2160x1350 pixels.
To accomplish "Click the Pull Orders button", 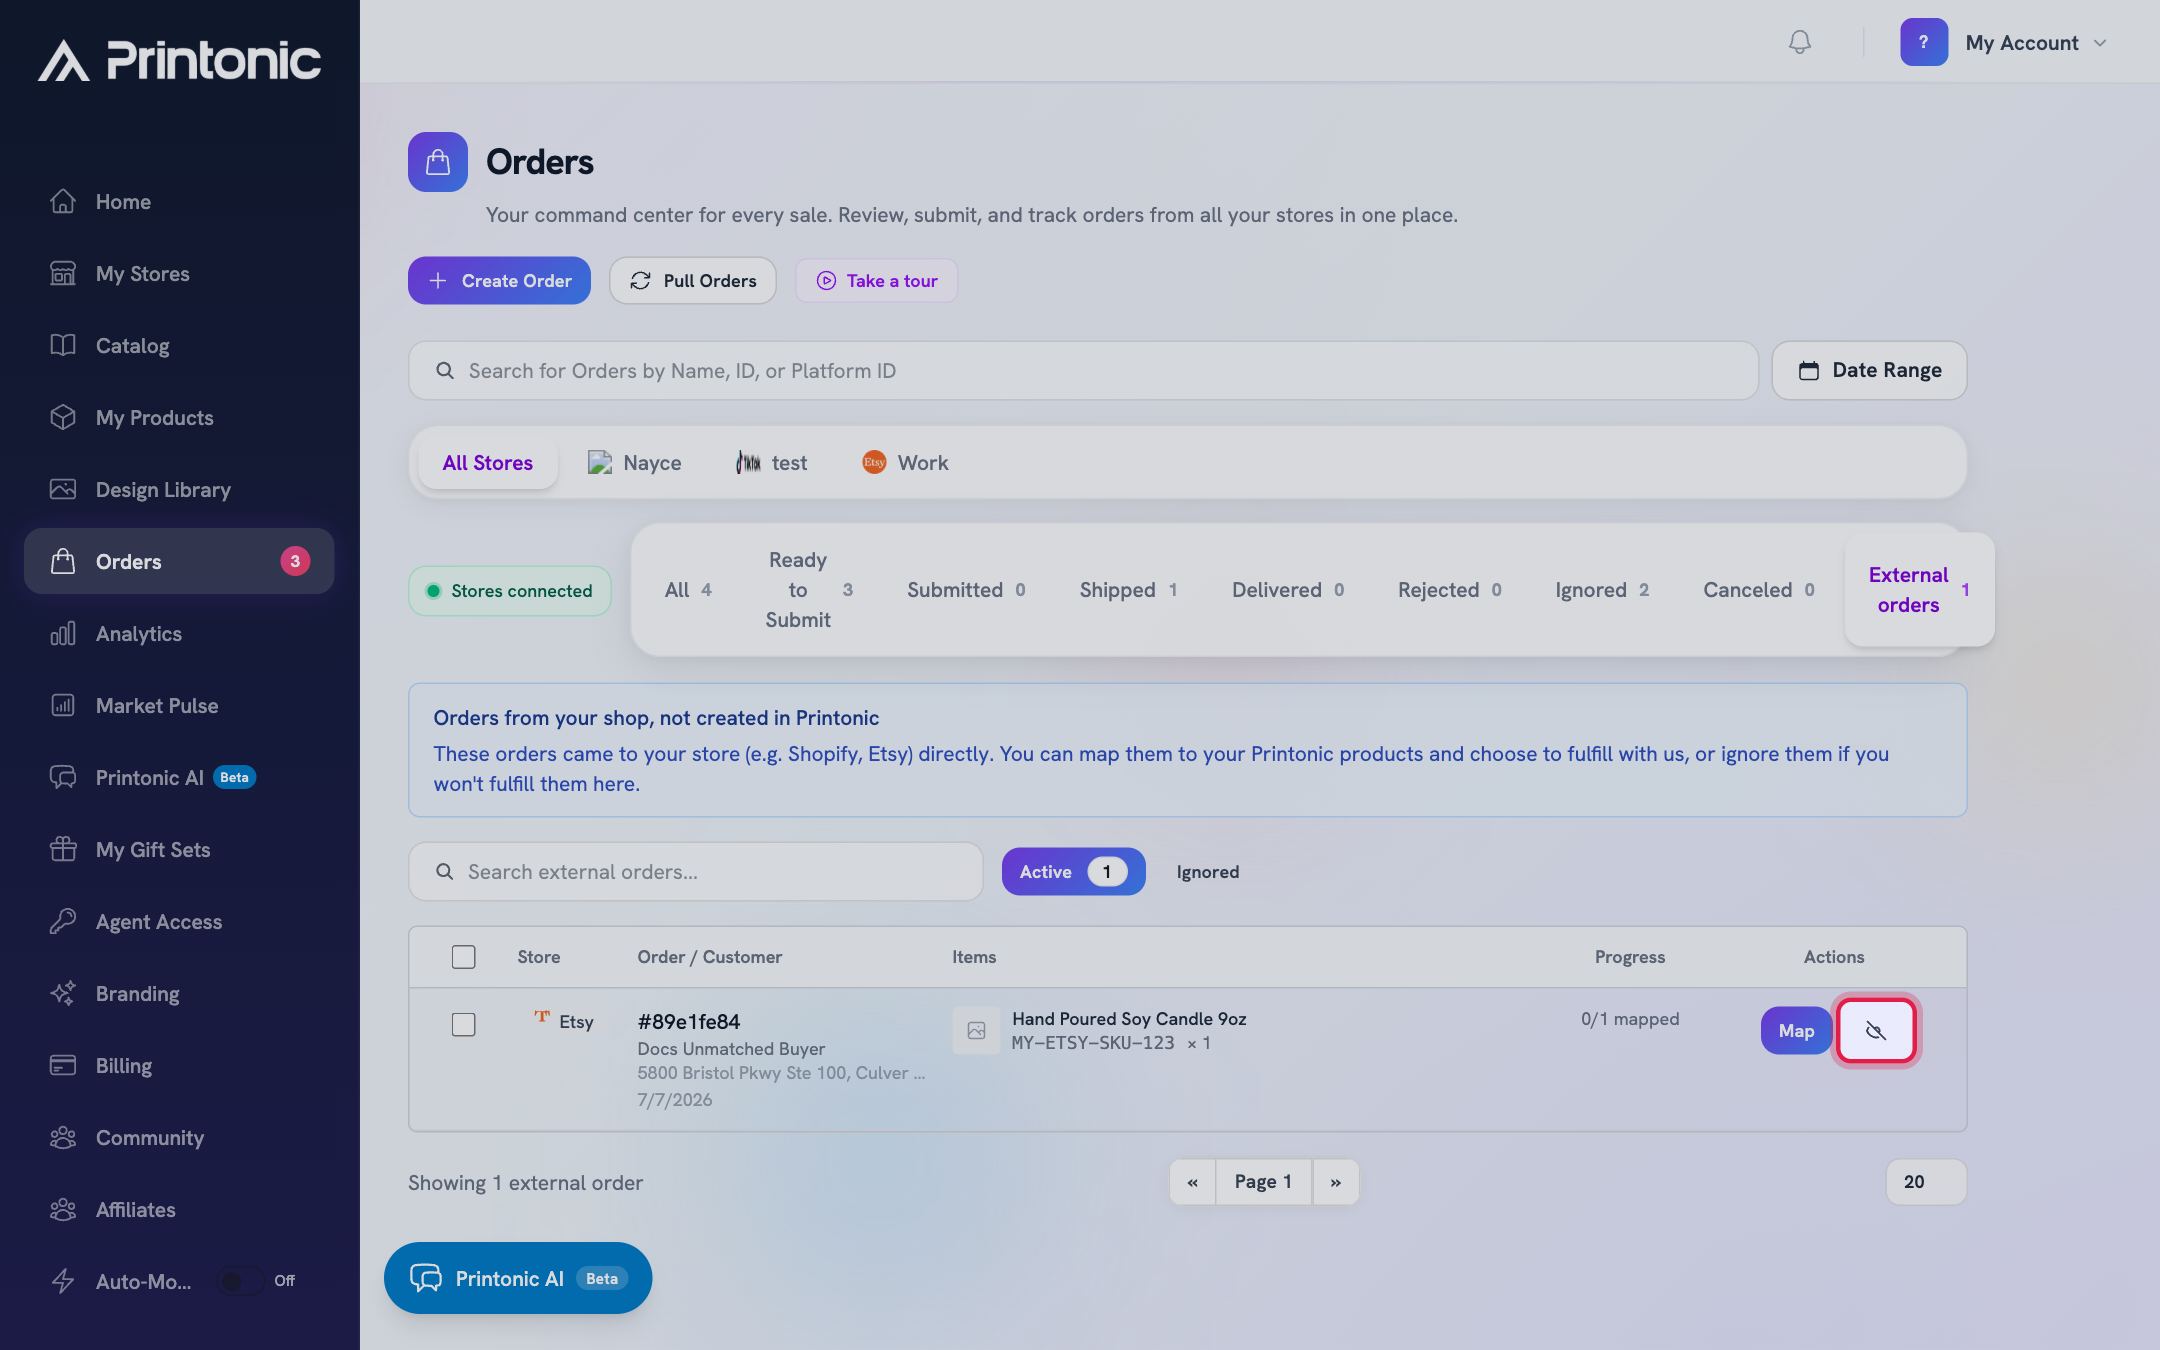I will click(x=693, y=281).
